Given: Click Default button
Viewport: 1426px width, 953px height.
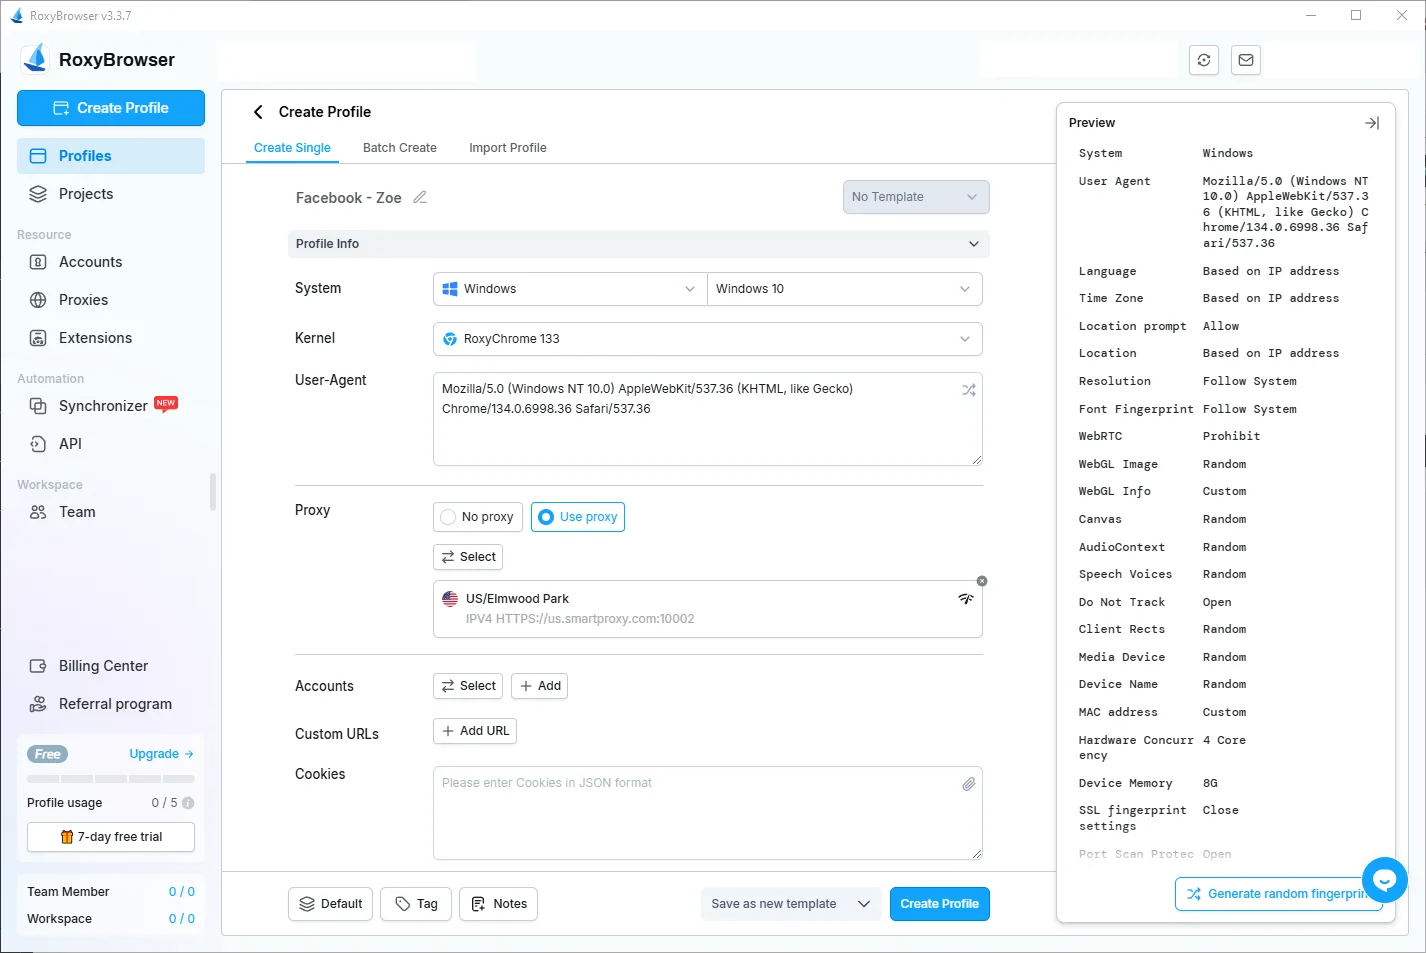Looking at the screenshot, I should (331, 904).
